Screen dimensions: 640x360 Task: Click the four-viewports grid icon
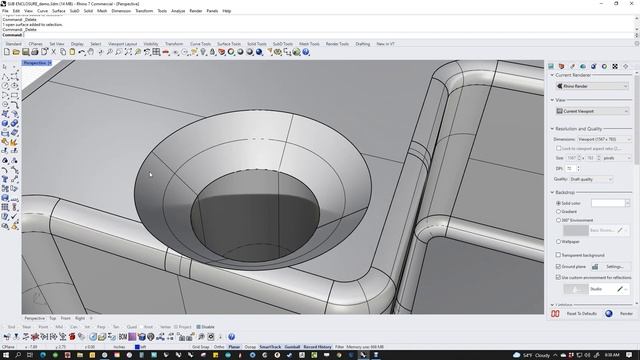(156, 52)
